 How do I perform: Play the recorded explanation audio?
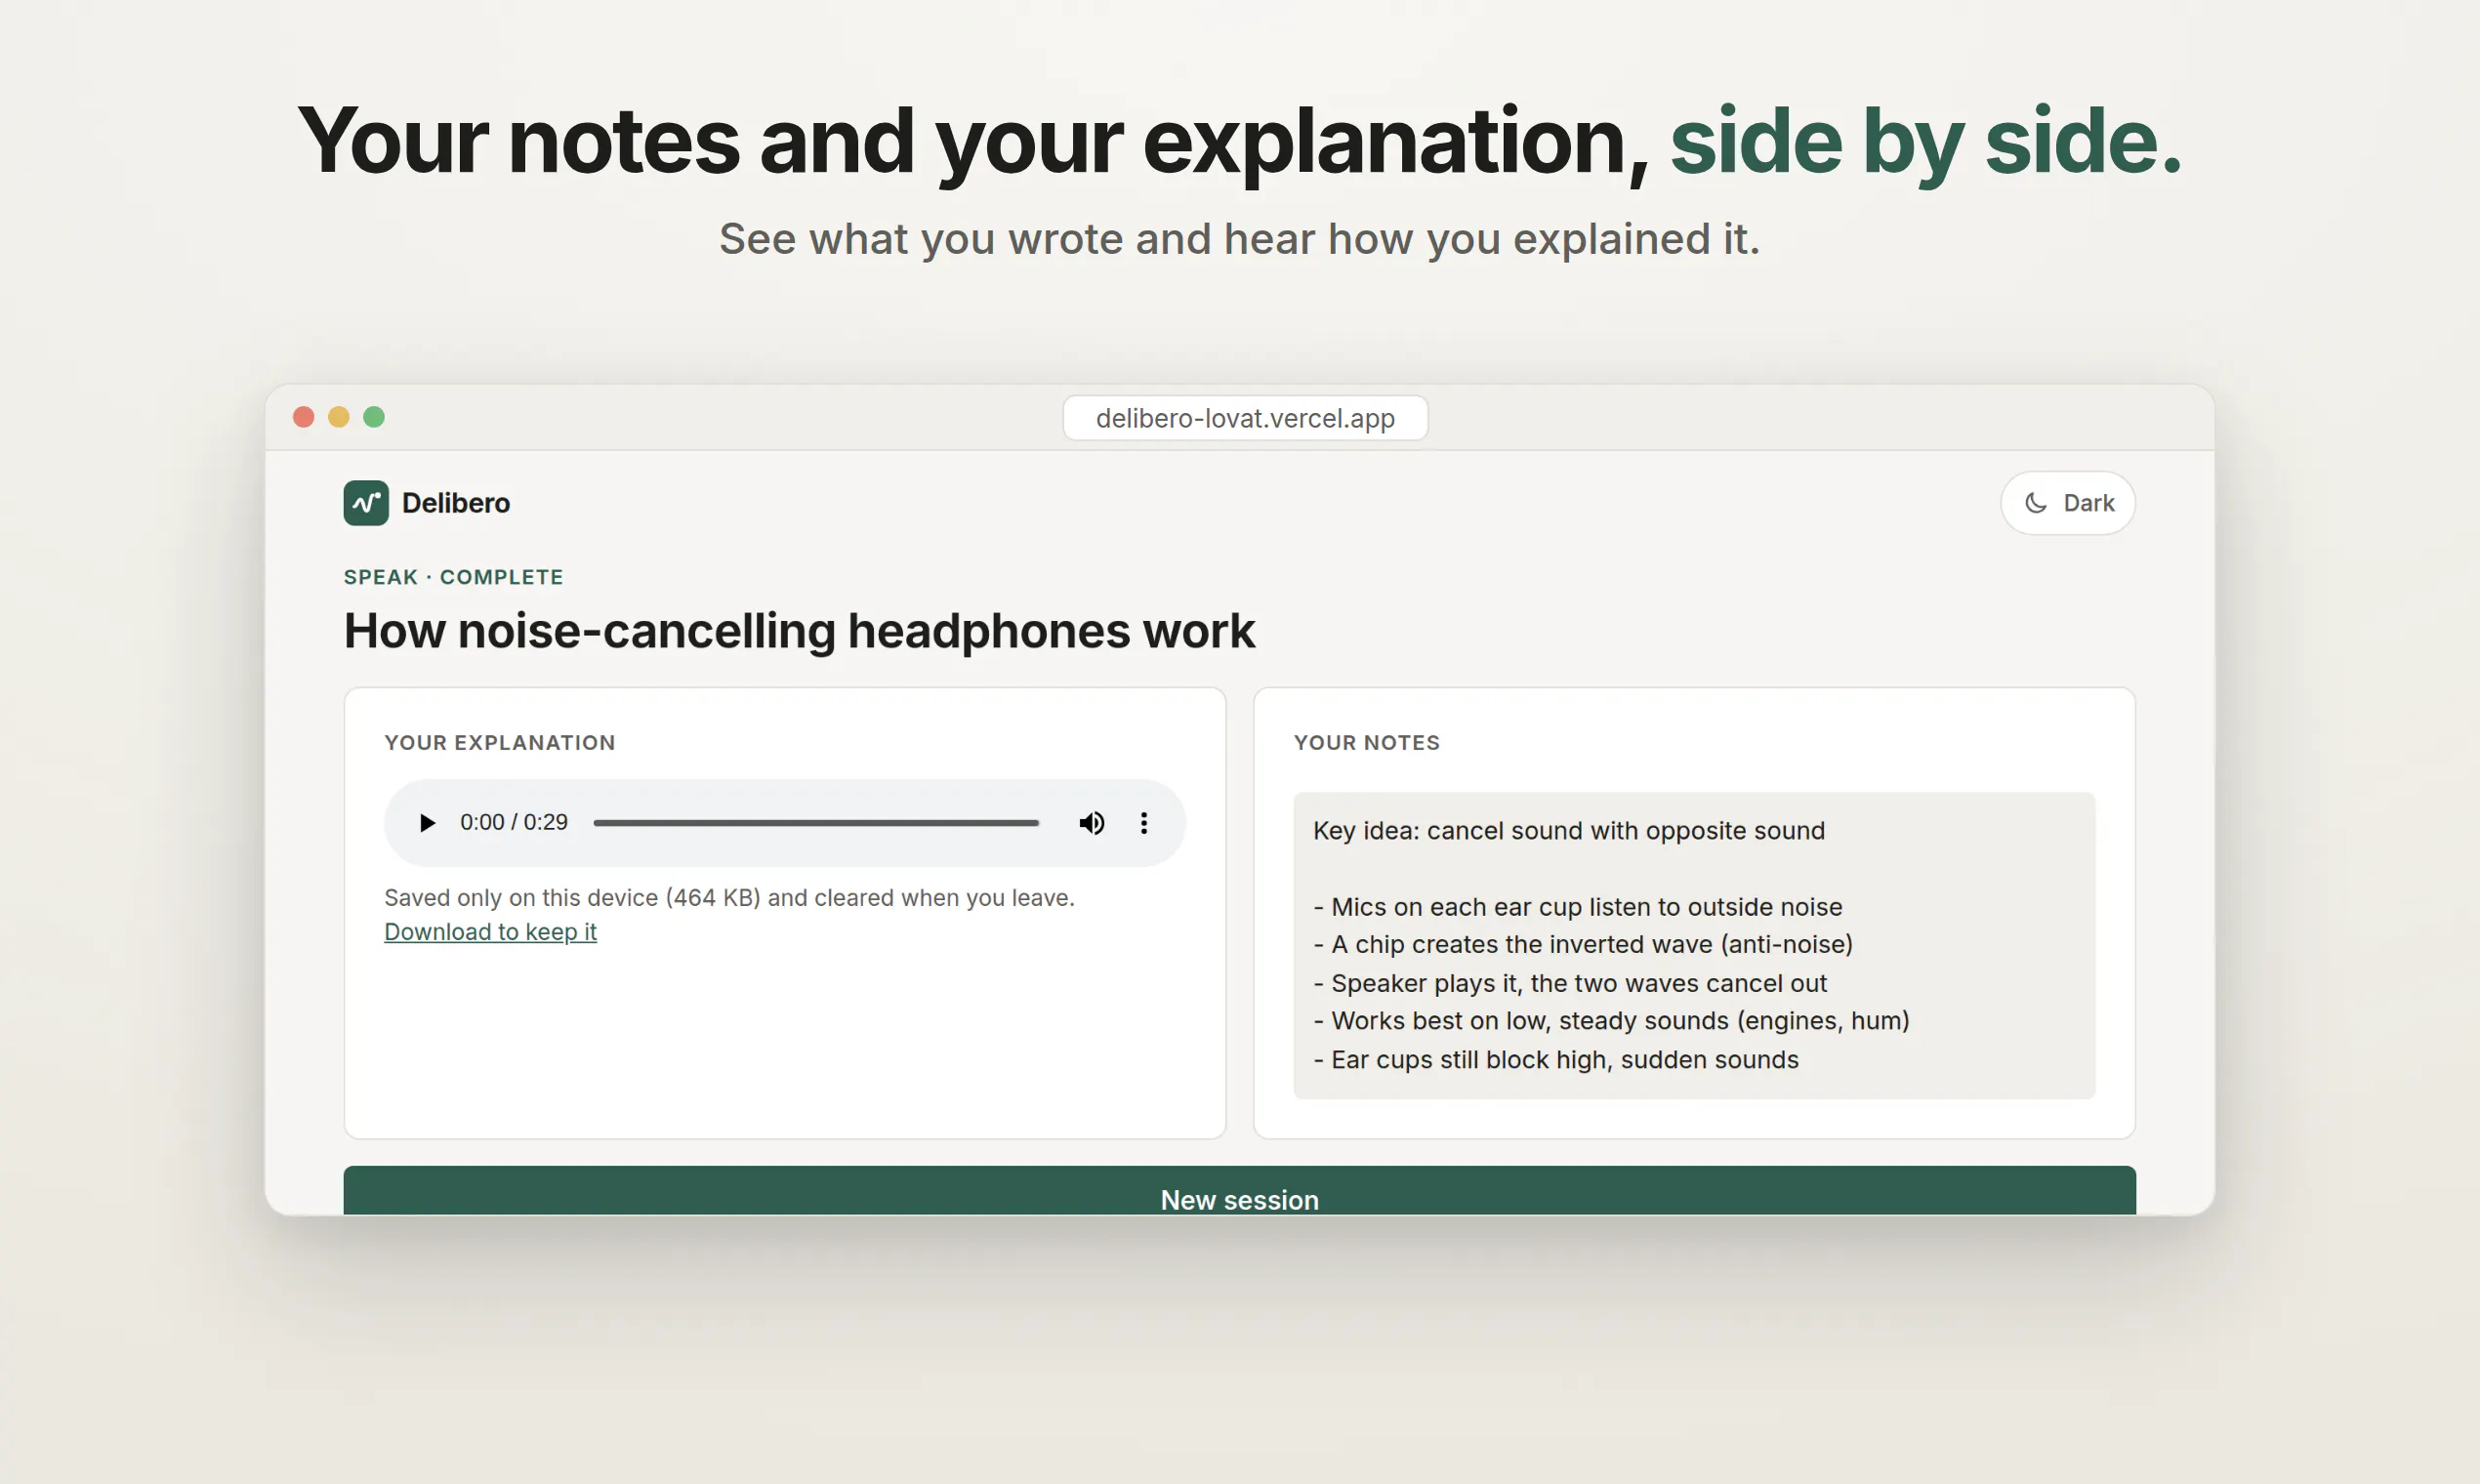[427, 823]
